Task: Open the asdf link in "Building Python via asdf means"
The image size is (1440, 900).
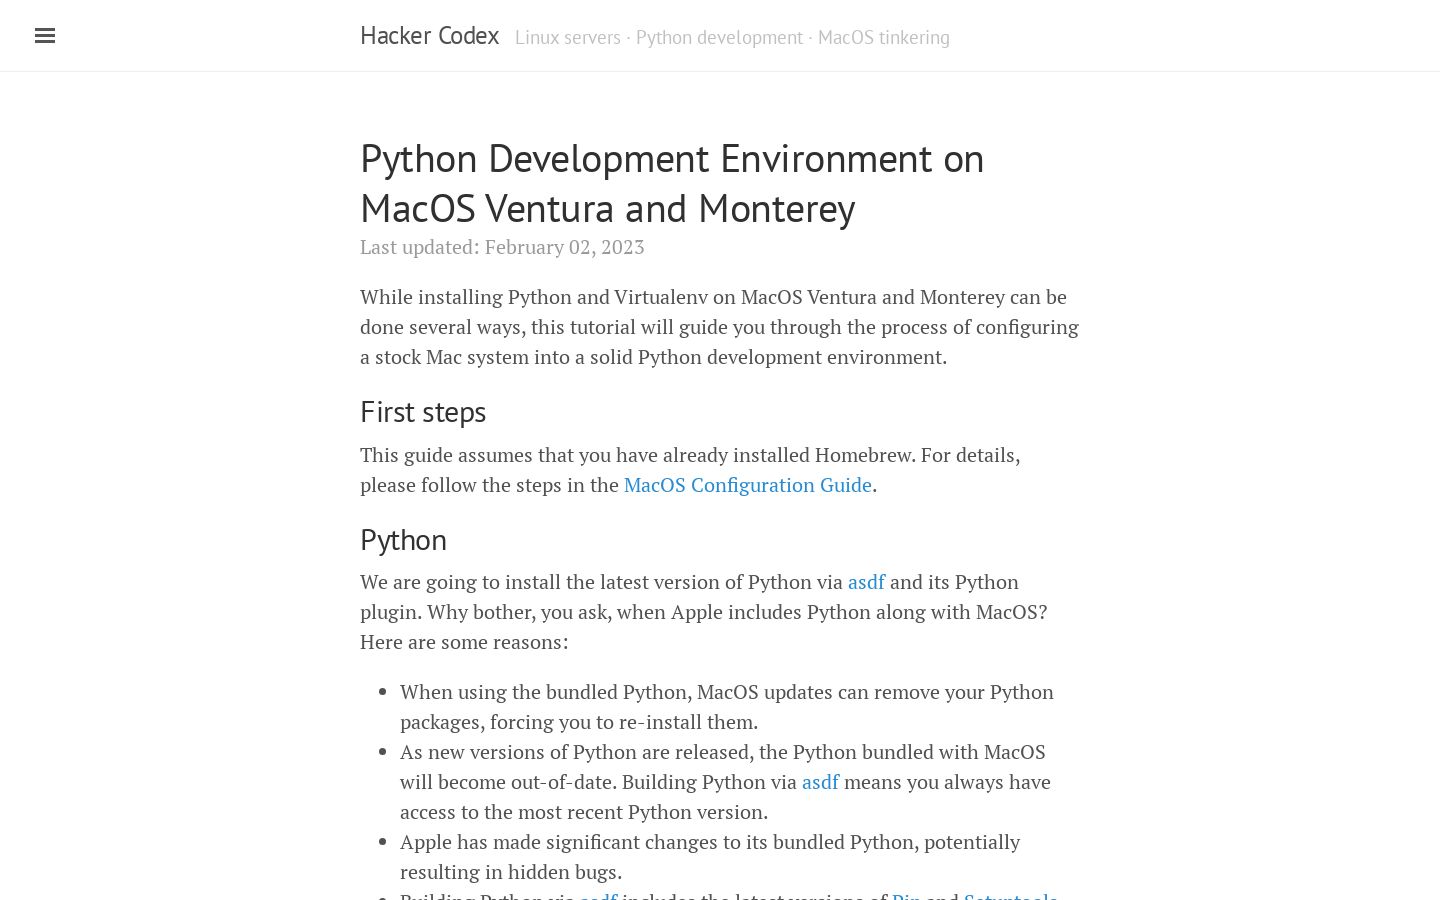Action: 820,782
